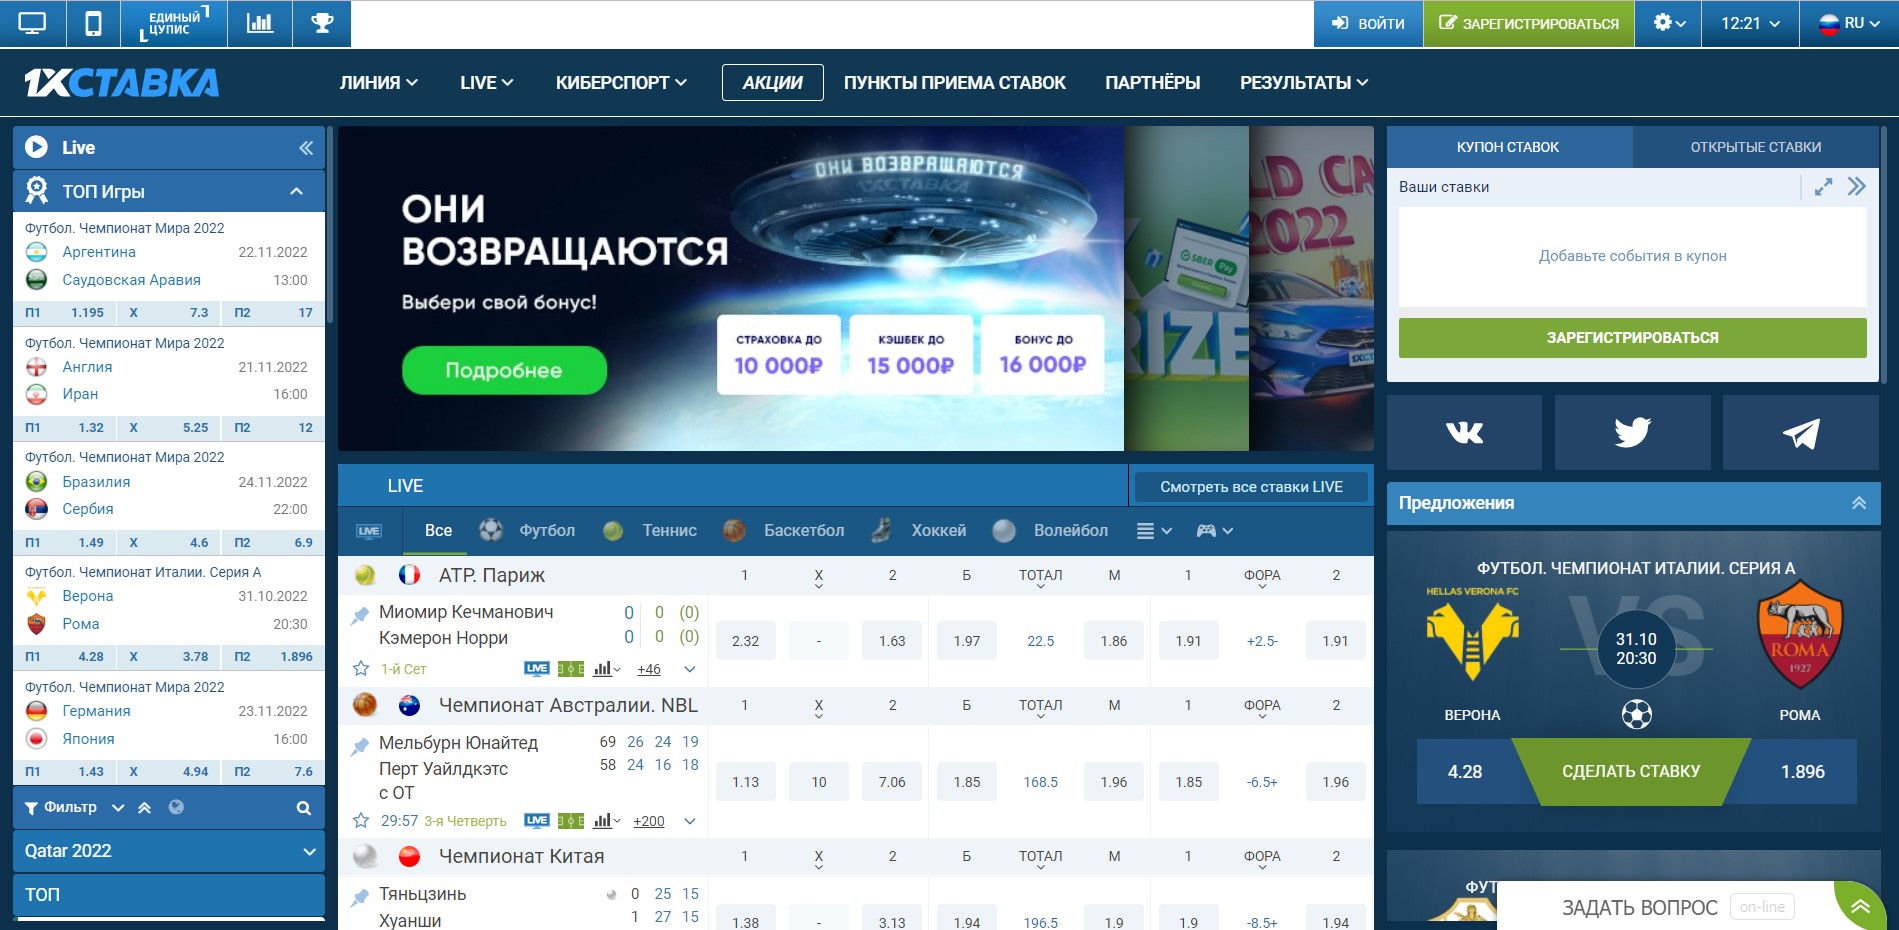
Task: Click the live monitor icon in sports bar
Action: point(369,531)
